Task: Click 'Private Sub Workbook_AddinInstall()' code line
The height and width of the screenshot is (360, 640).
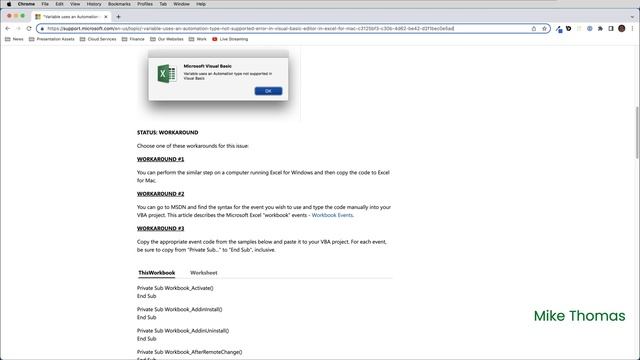Action: (180, 309)
